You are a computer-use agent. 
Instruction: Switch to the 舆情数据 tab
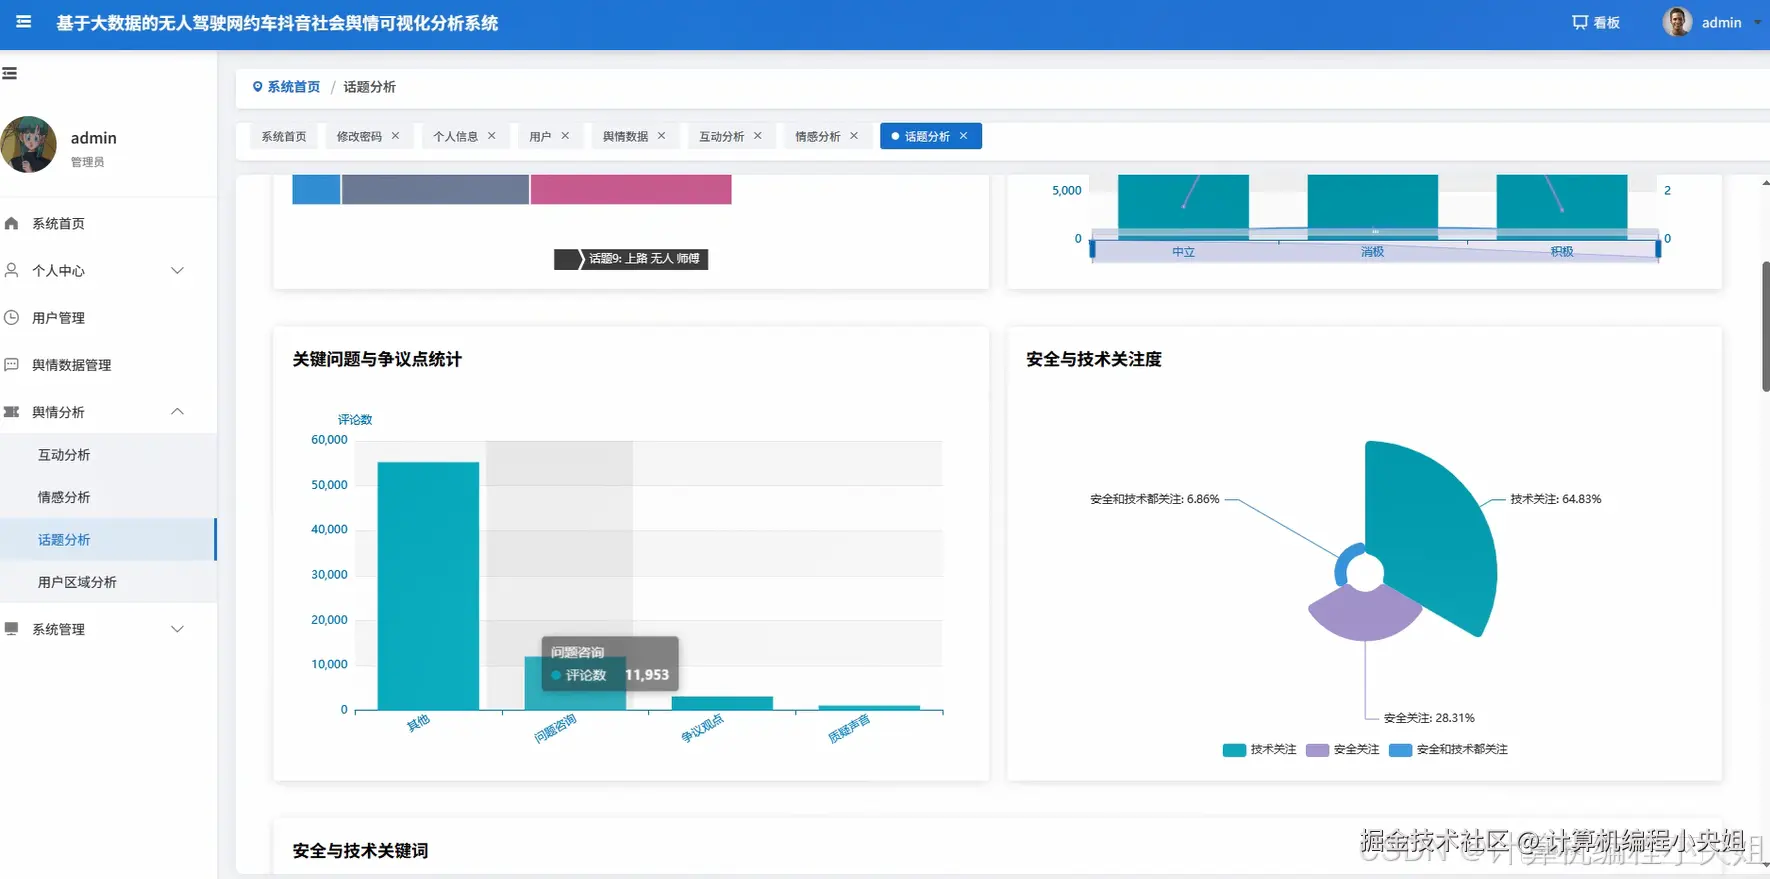pos(625,136)
